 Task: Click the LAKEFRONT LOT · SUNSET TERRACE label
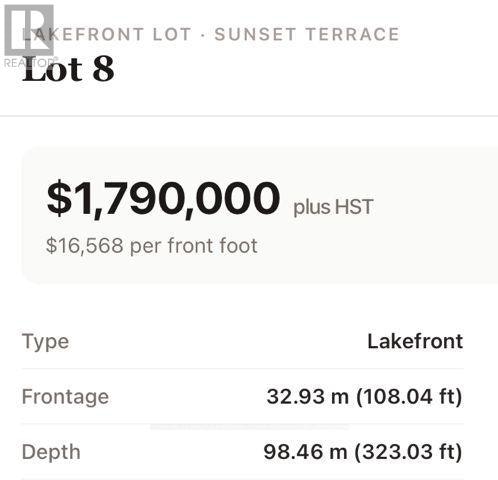[x=210, y=34]
